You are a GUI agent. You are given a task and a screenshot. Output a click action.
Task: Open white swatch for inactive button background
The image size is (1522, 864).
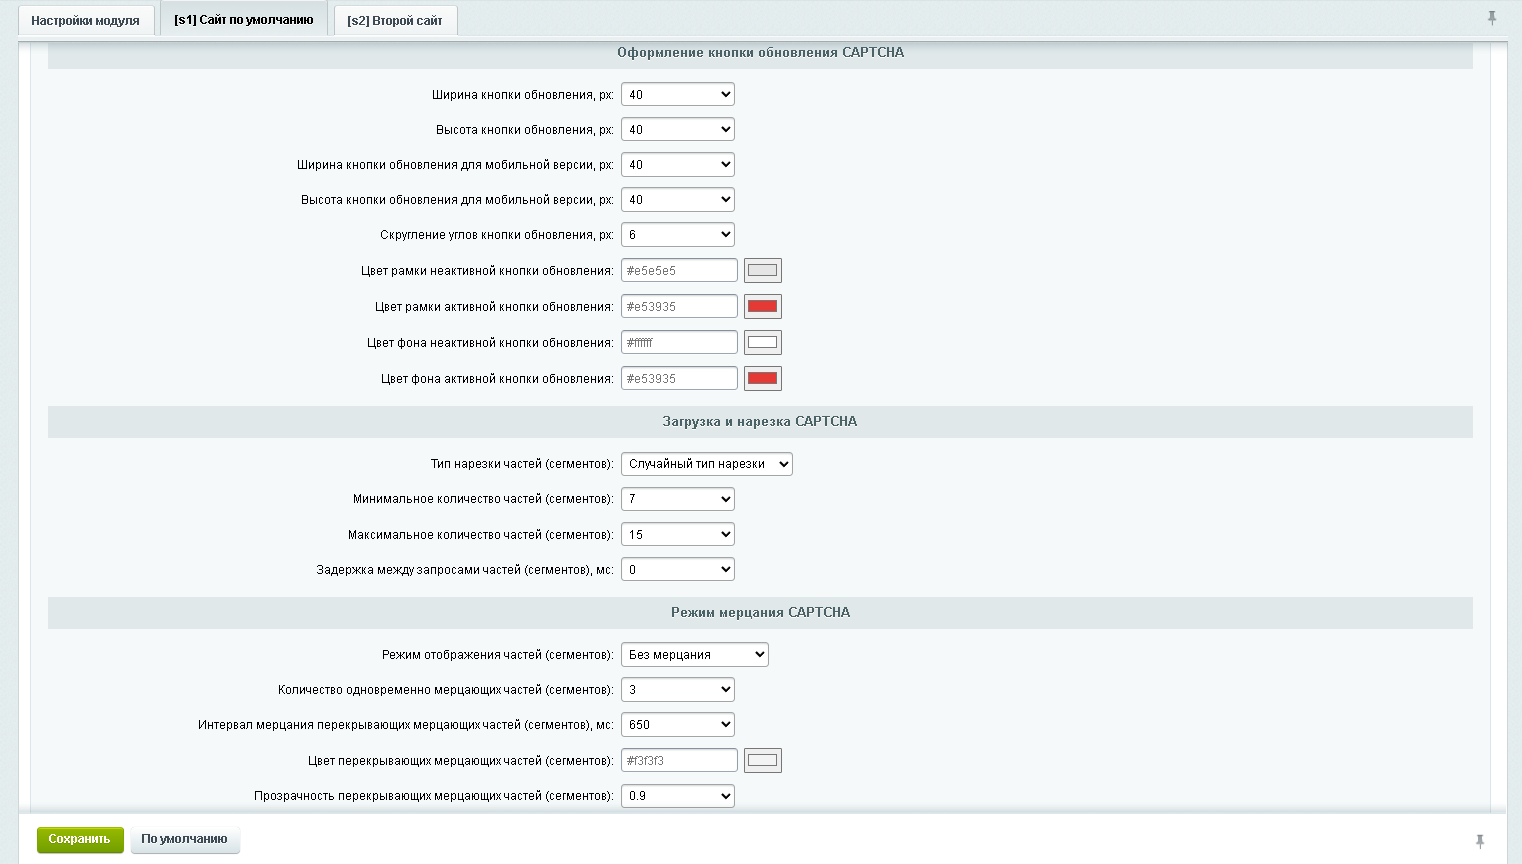point(763,342)
